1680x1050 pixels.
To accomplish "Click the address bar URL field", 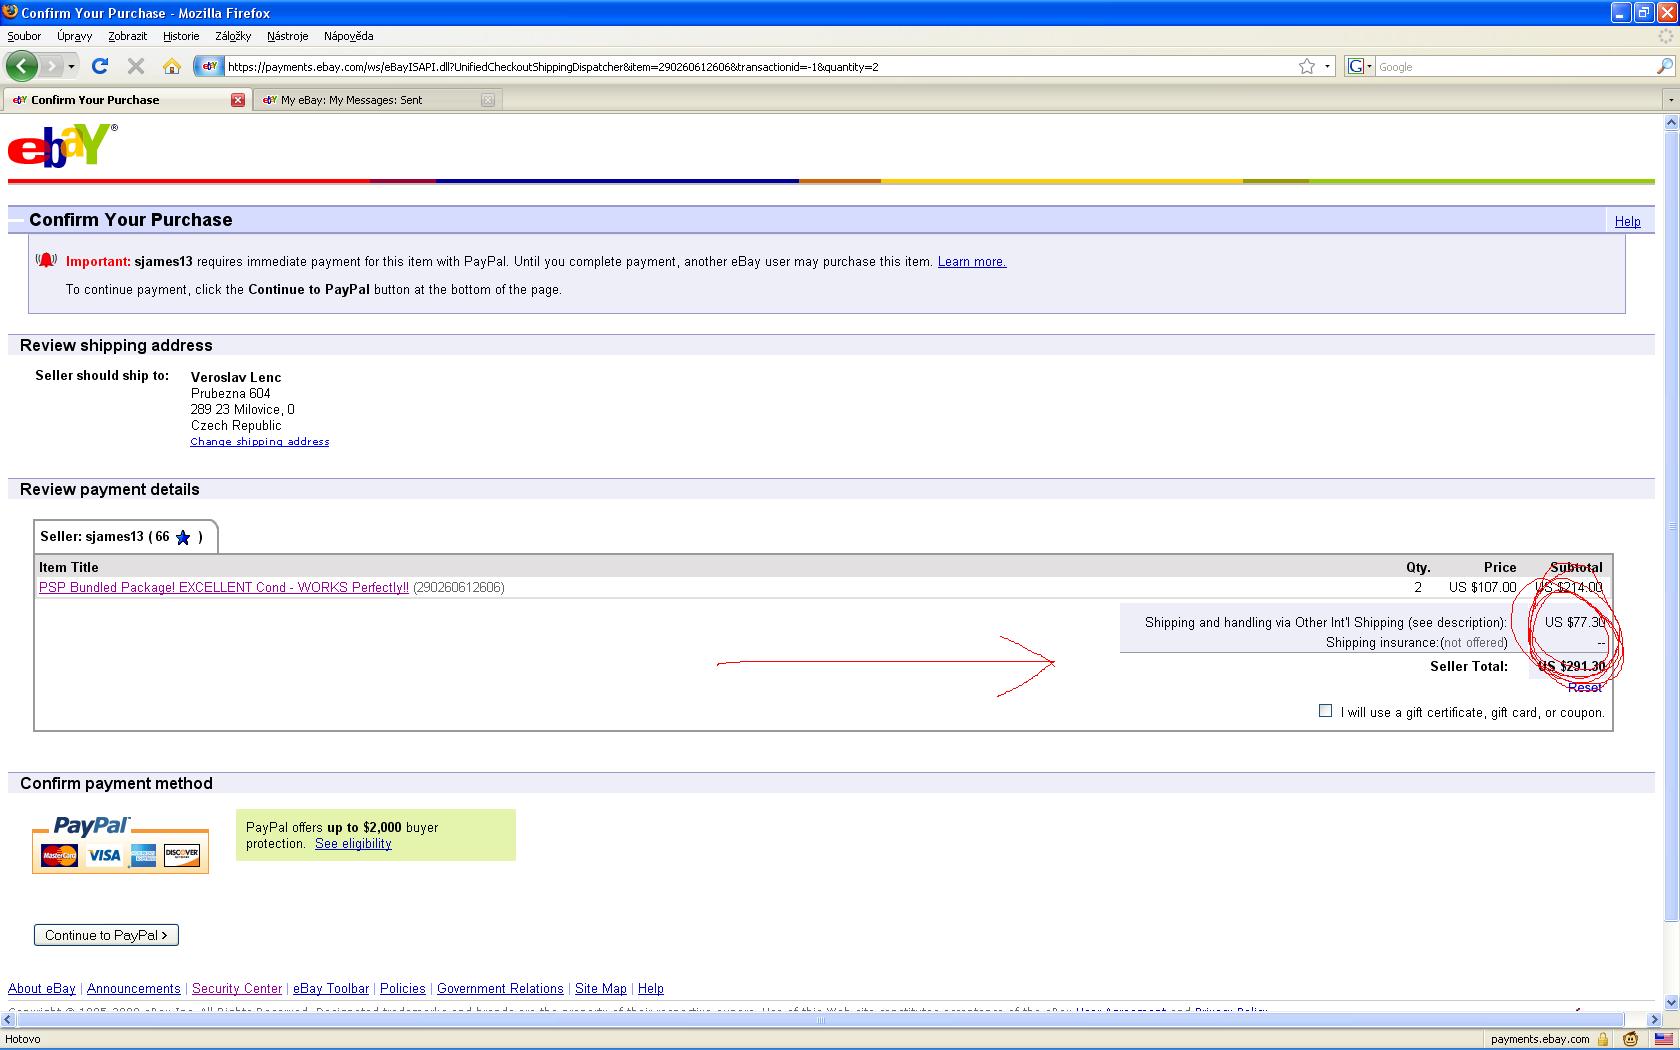I will 760,67.
